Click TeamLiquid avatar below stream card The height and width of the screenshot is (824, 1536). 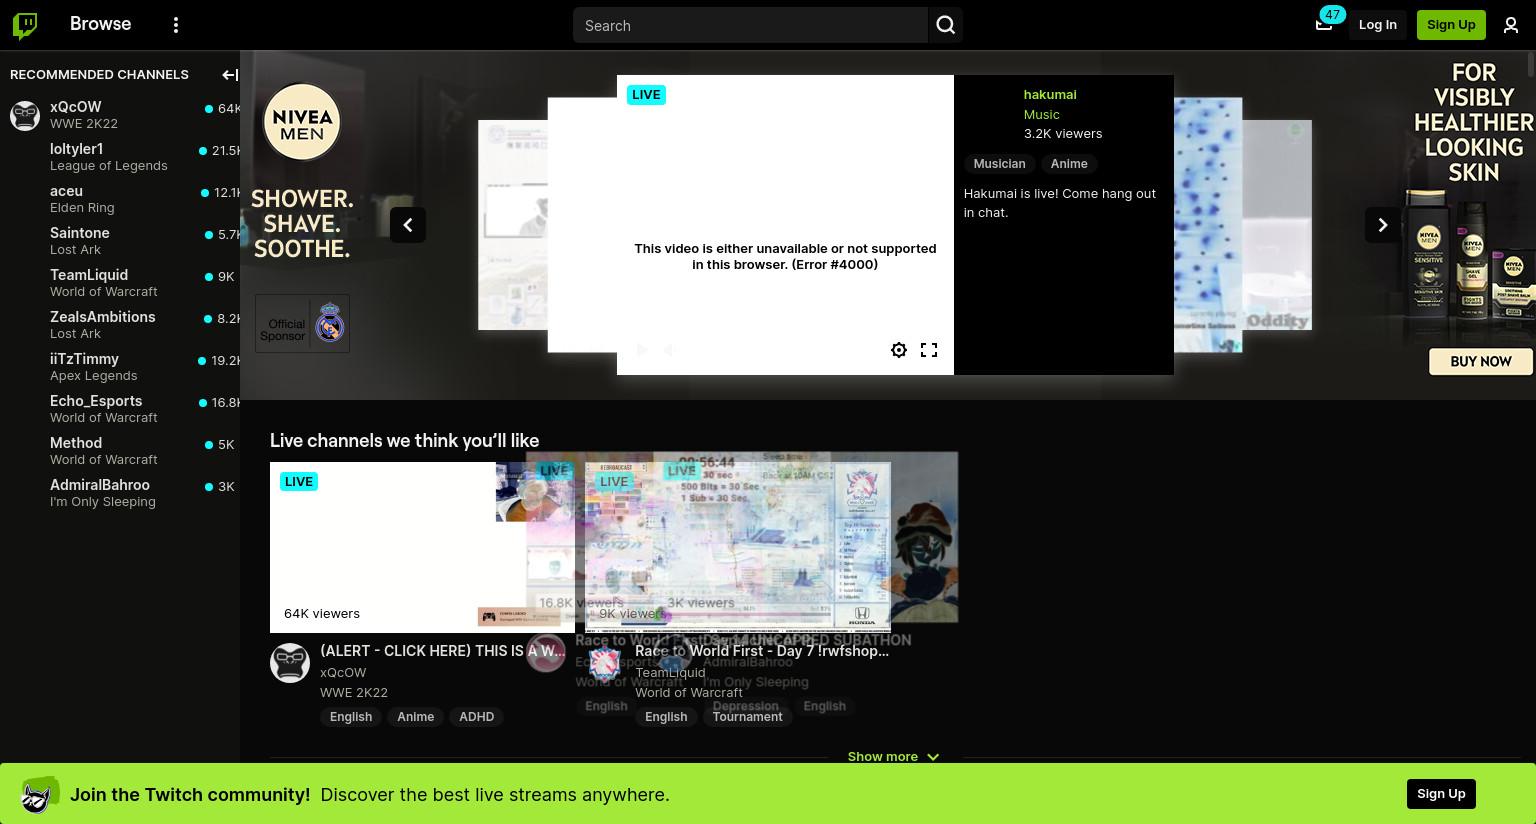tap(604, 663)
